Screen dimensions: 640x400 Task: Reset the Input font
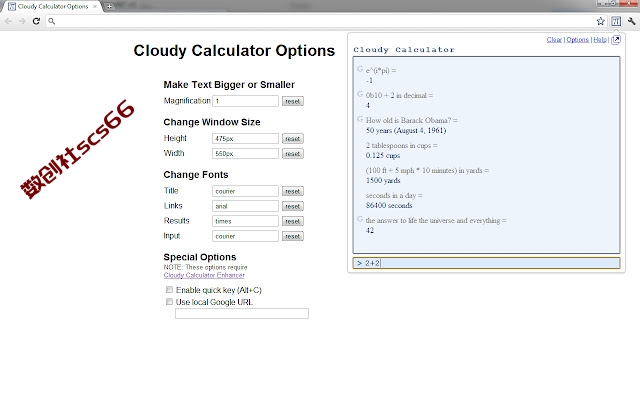tap(293, 236)
